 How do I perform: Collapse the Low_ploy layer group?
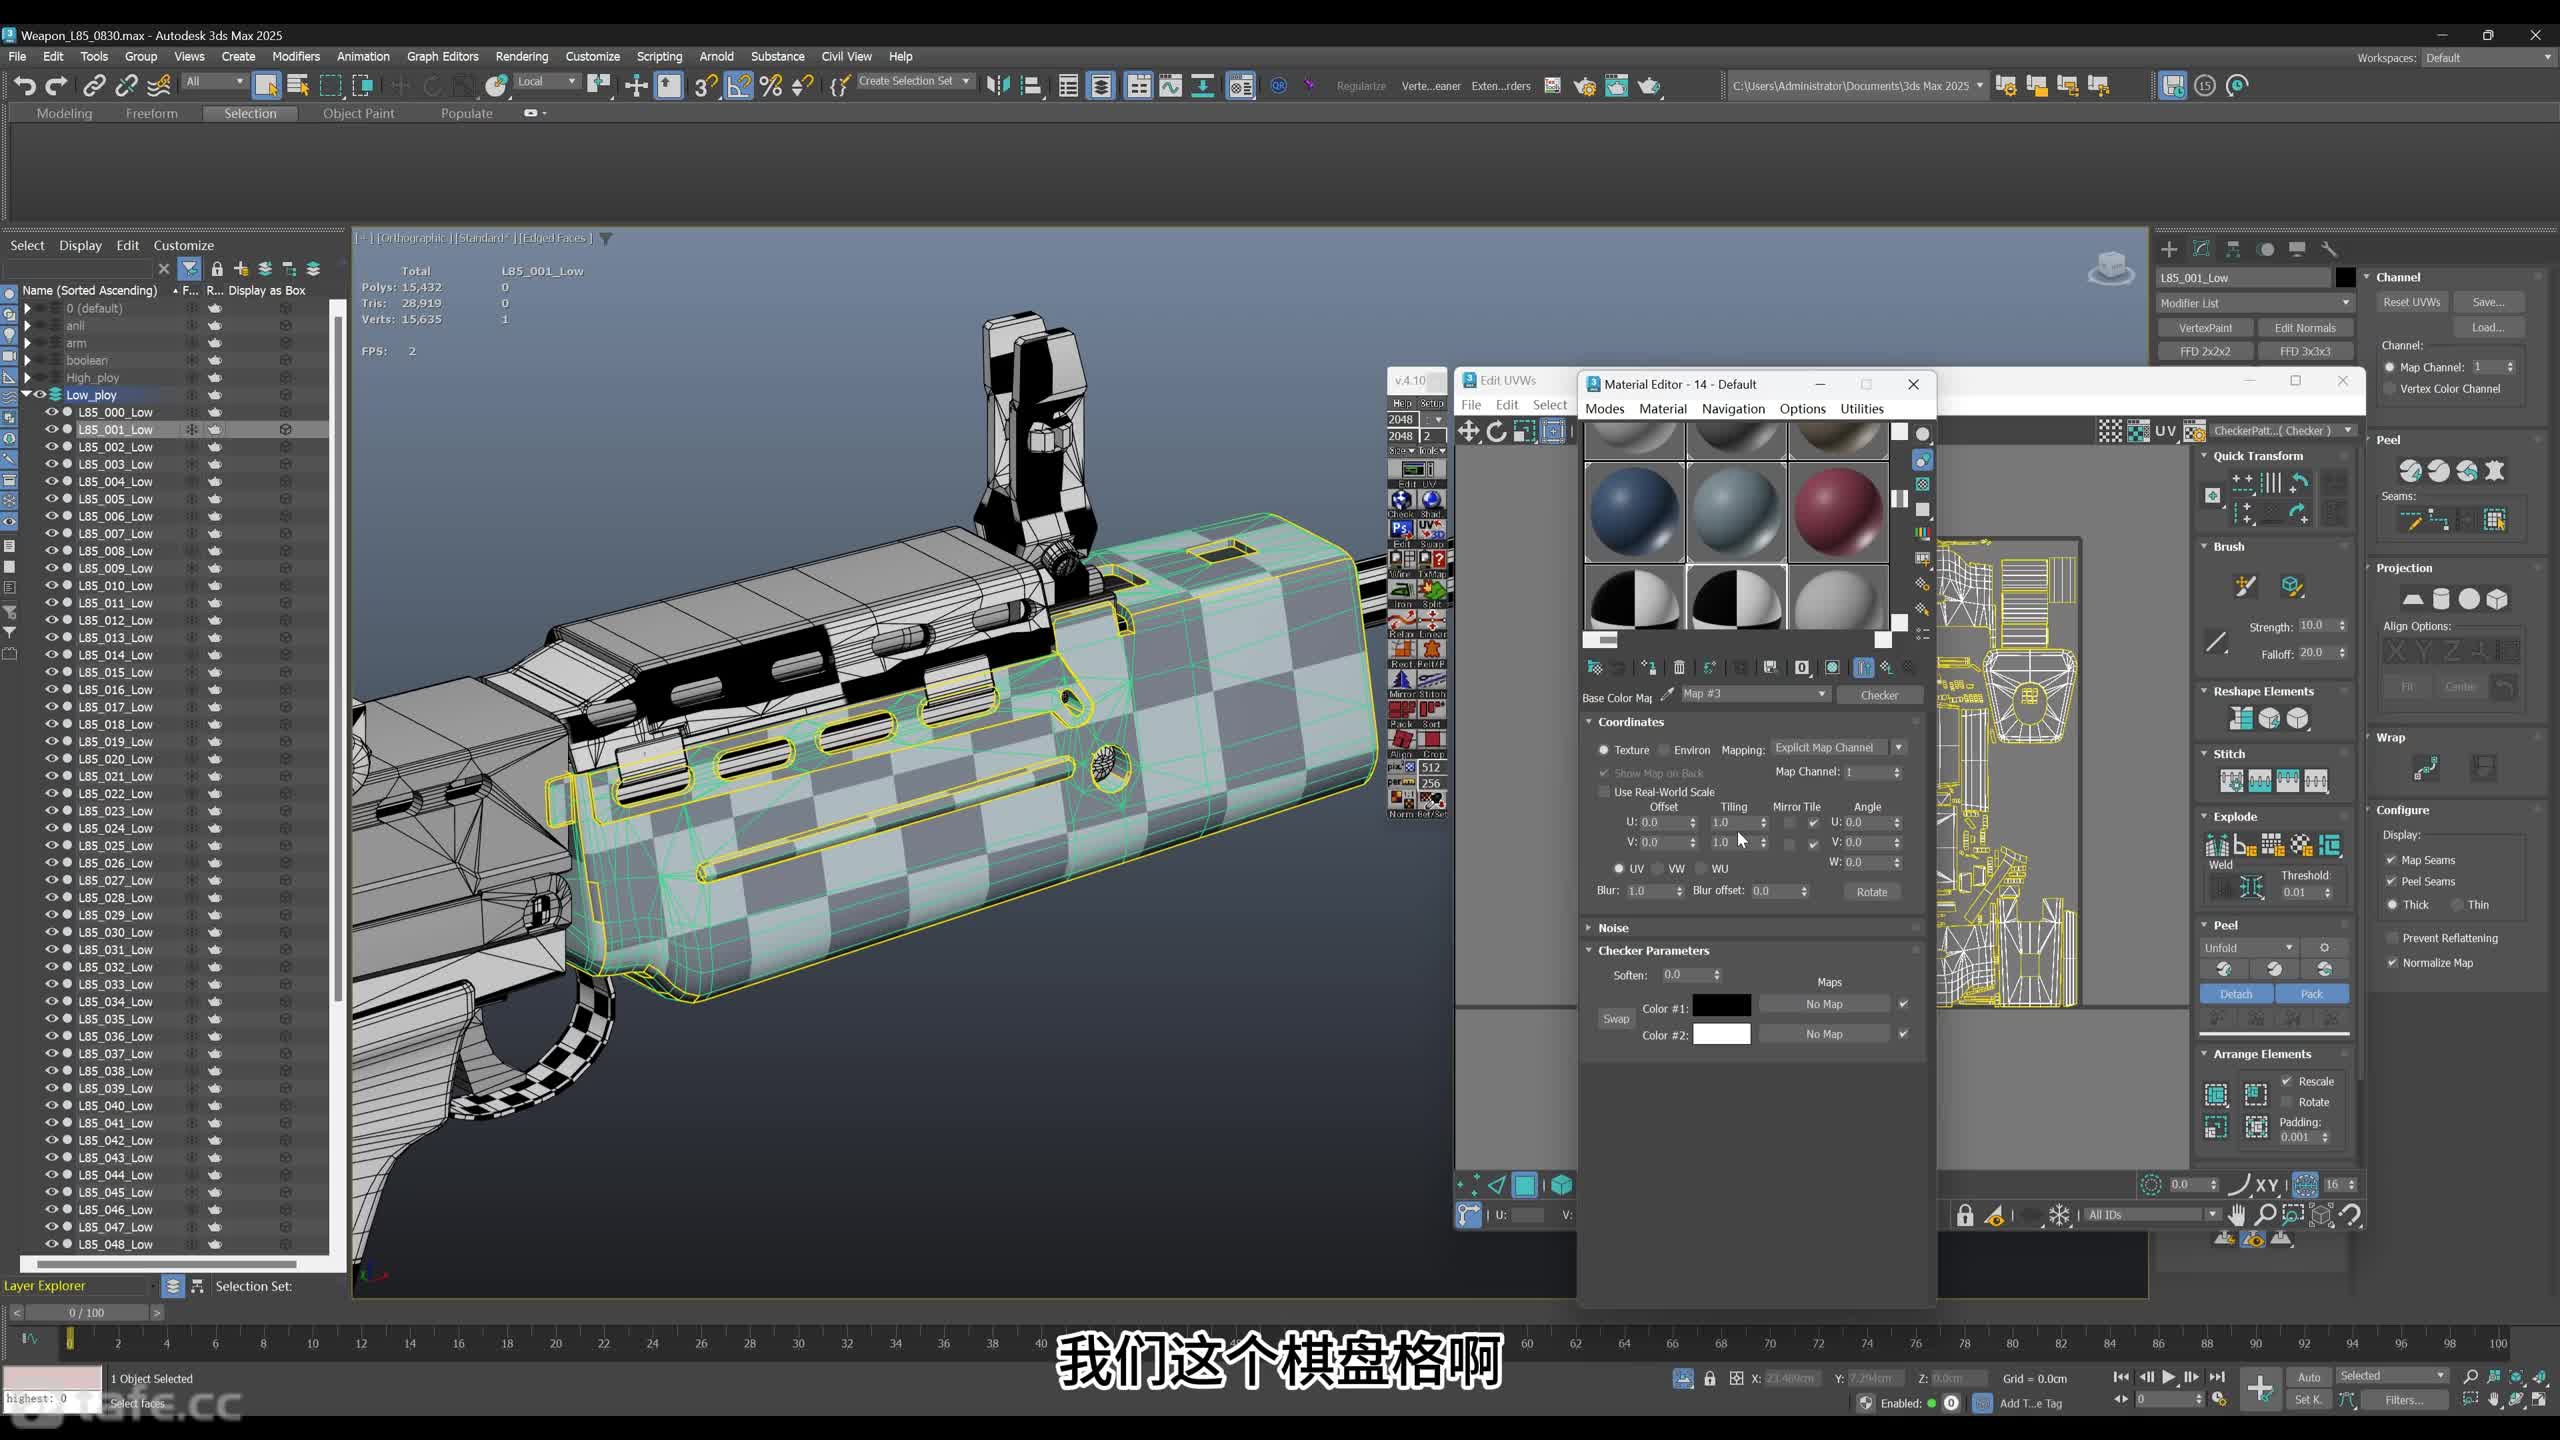click(26, 395)
